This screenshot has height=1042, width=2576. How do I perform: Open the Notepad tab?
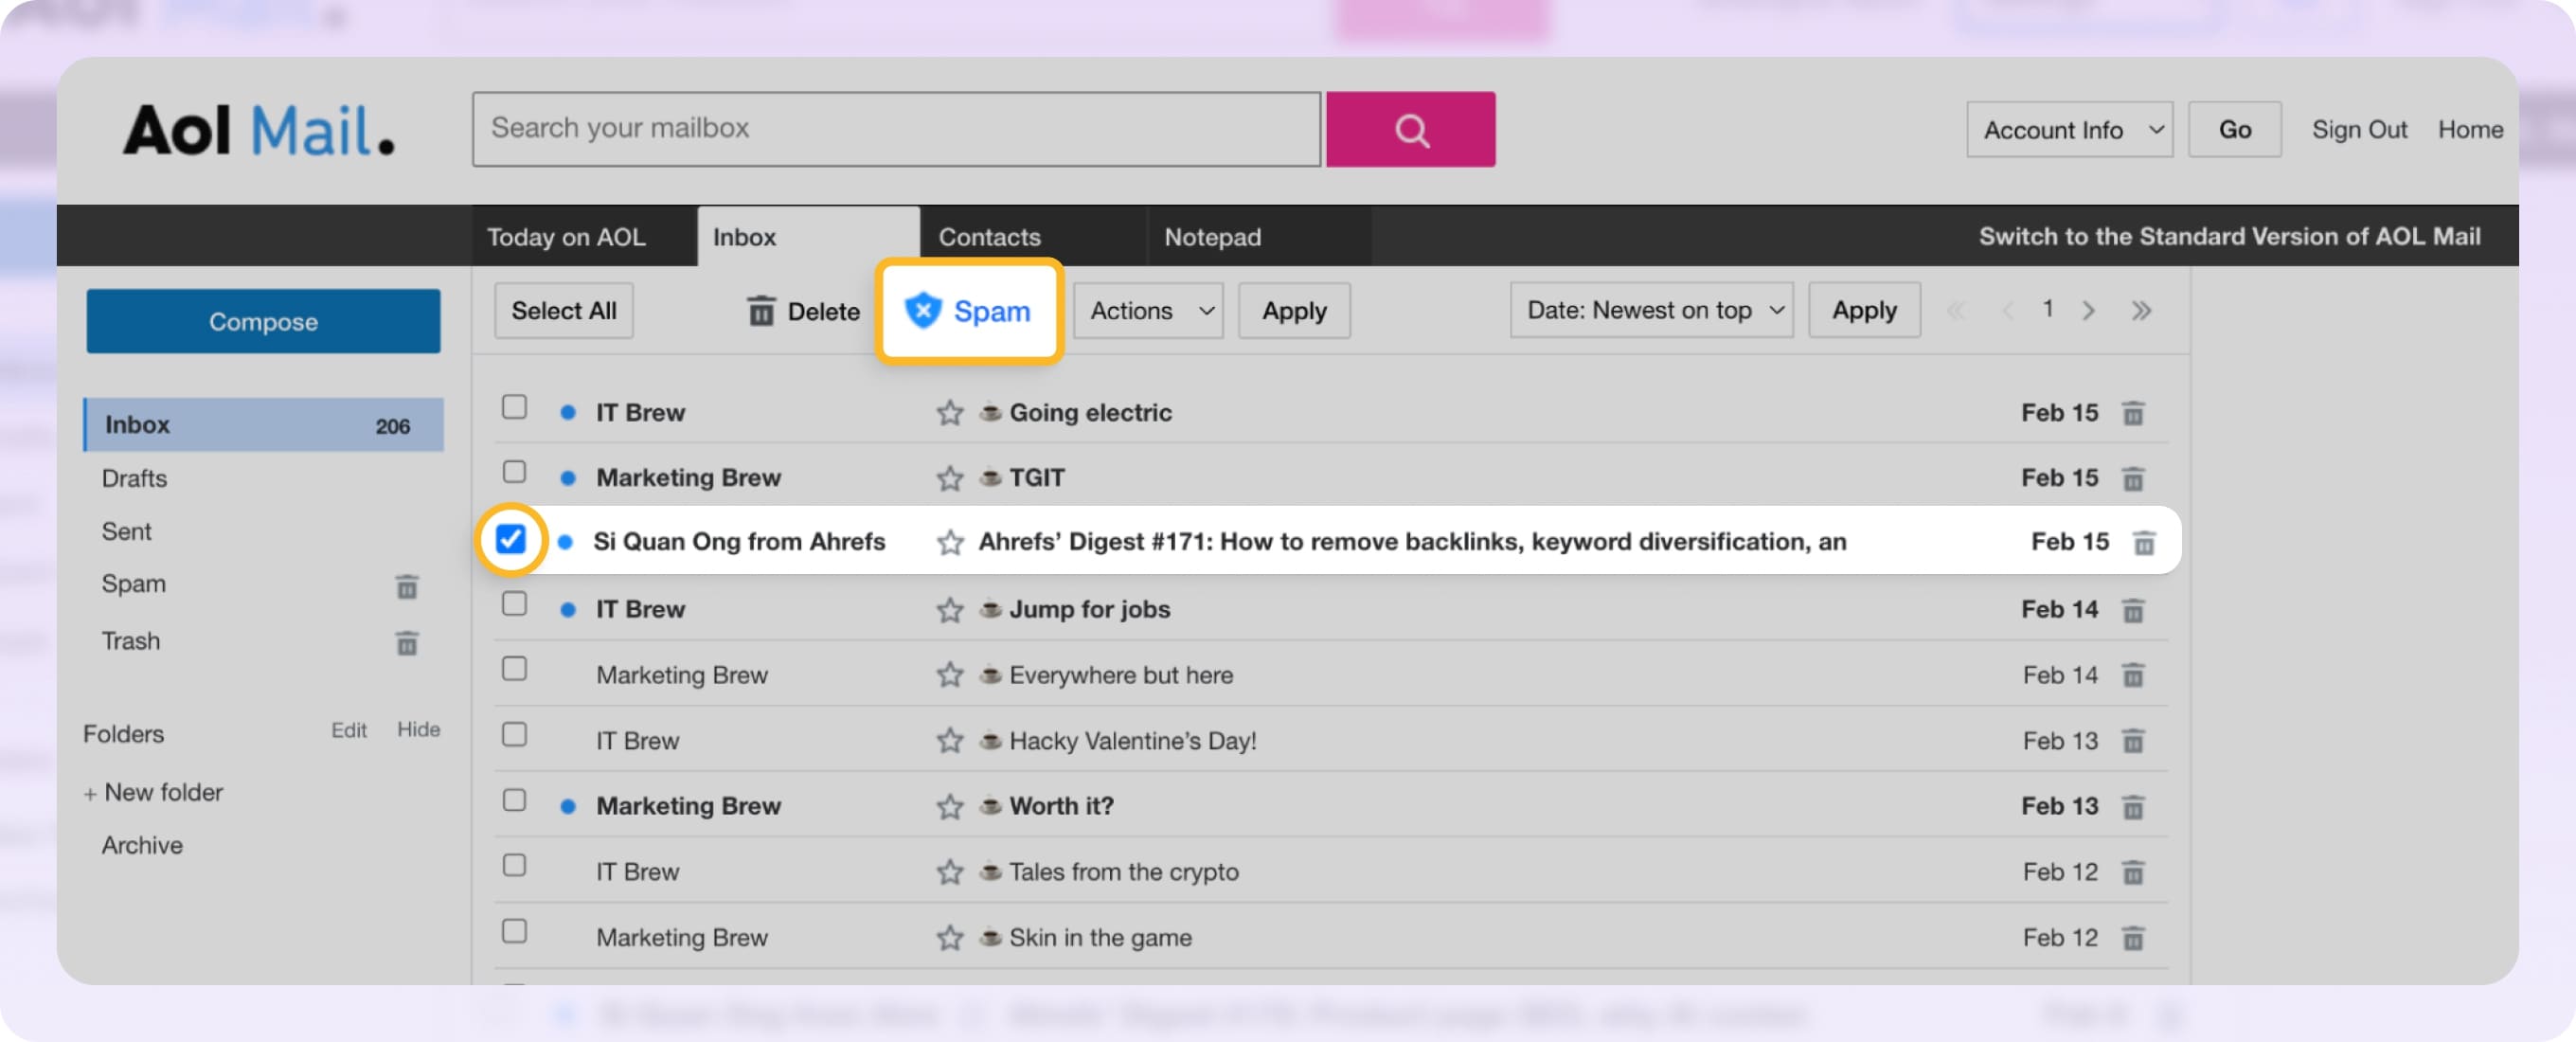1212,237
